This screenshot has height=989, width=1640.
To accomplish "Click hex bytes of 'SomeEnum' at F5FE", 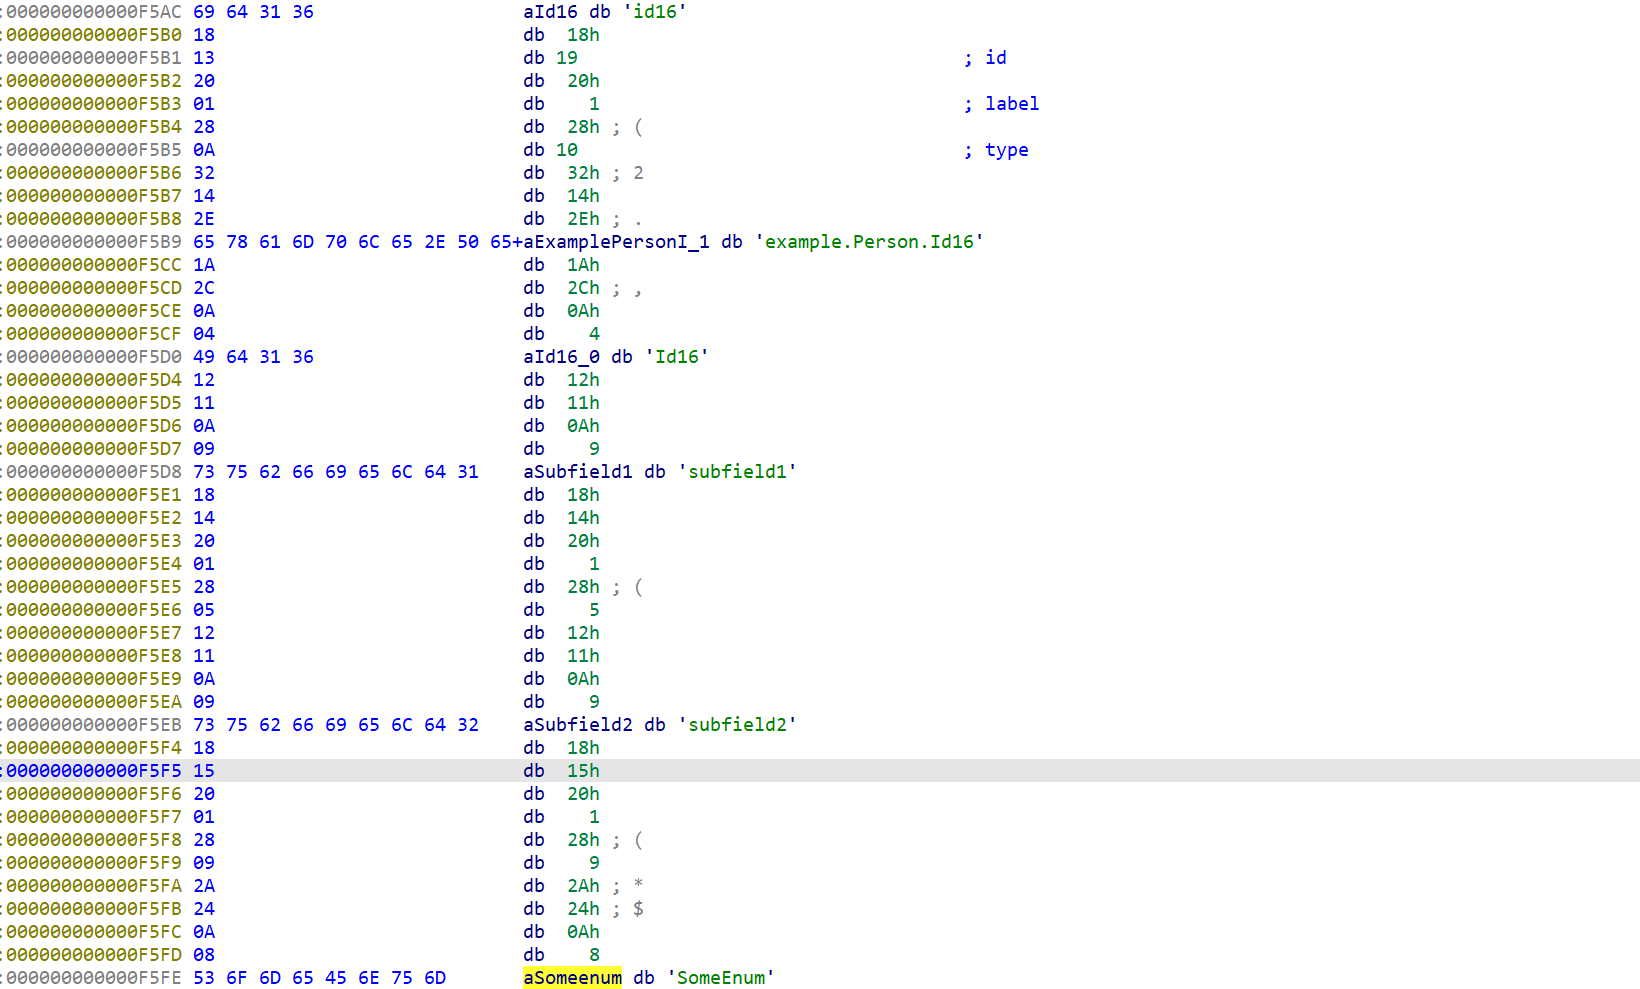I will [x=320, y=978].
